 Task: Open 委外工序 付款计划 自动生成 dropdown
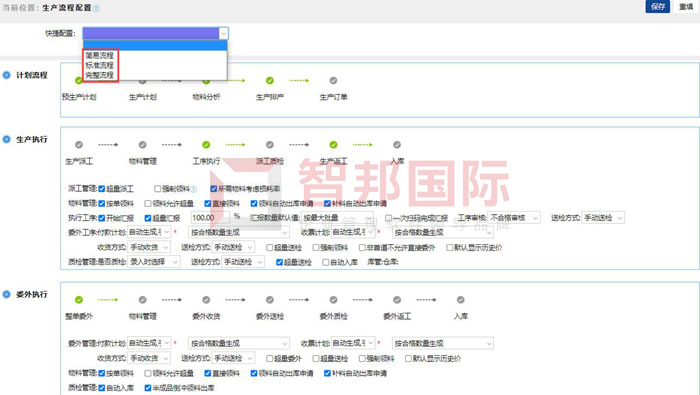pyautogui.click(x=149, y=232)
